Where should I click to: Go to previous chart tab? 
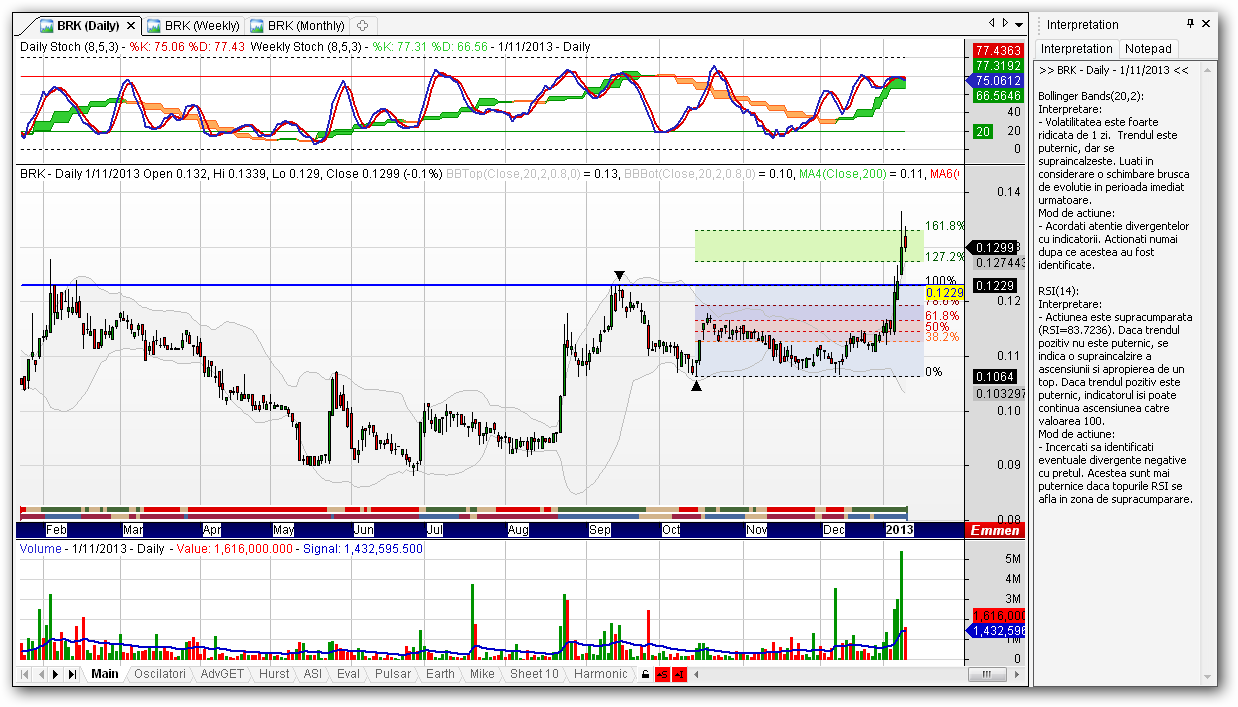click(992, 23)
